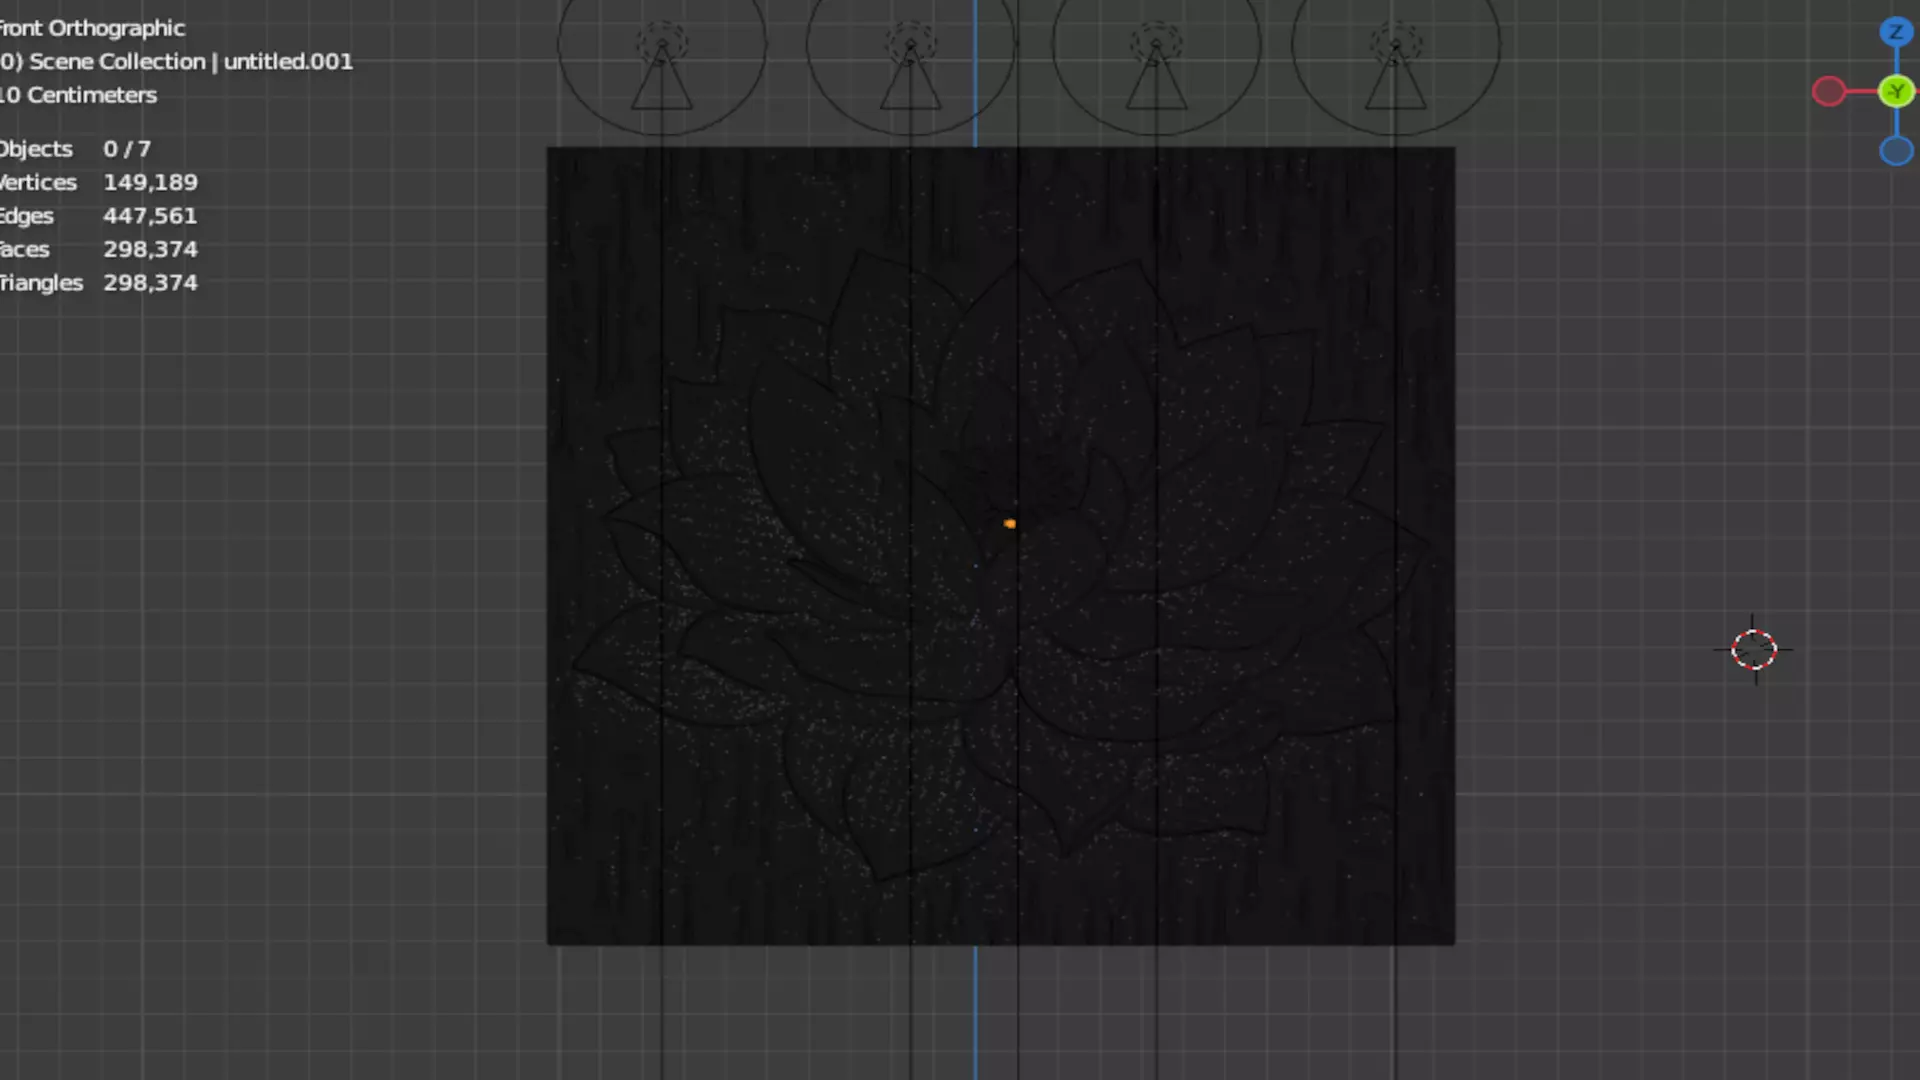1920x1080 pixels.
Task: Click the Triangles 298,374 statistic
Action: tap(98, 283)
